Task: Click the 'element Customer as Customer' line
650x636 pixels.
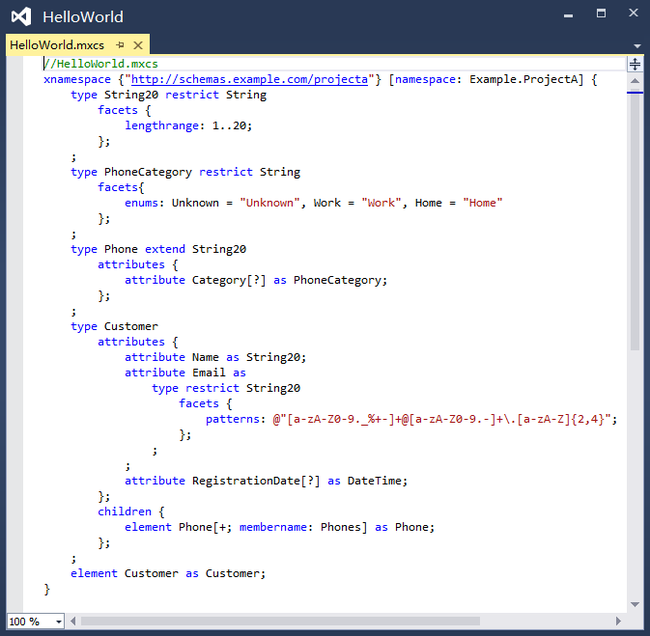Action: coord(168,573)
